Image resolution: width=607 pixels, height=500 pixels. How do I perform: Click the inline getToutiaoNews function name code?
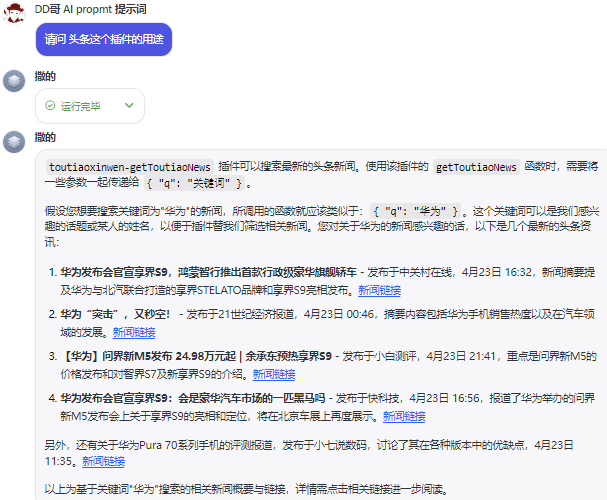click(x=476, y=167)
